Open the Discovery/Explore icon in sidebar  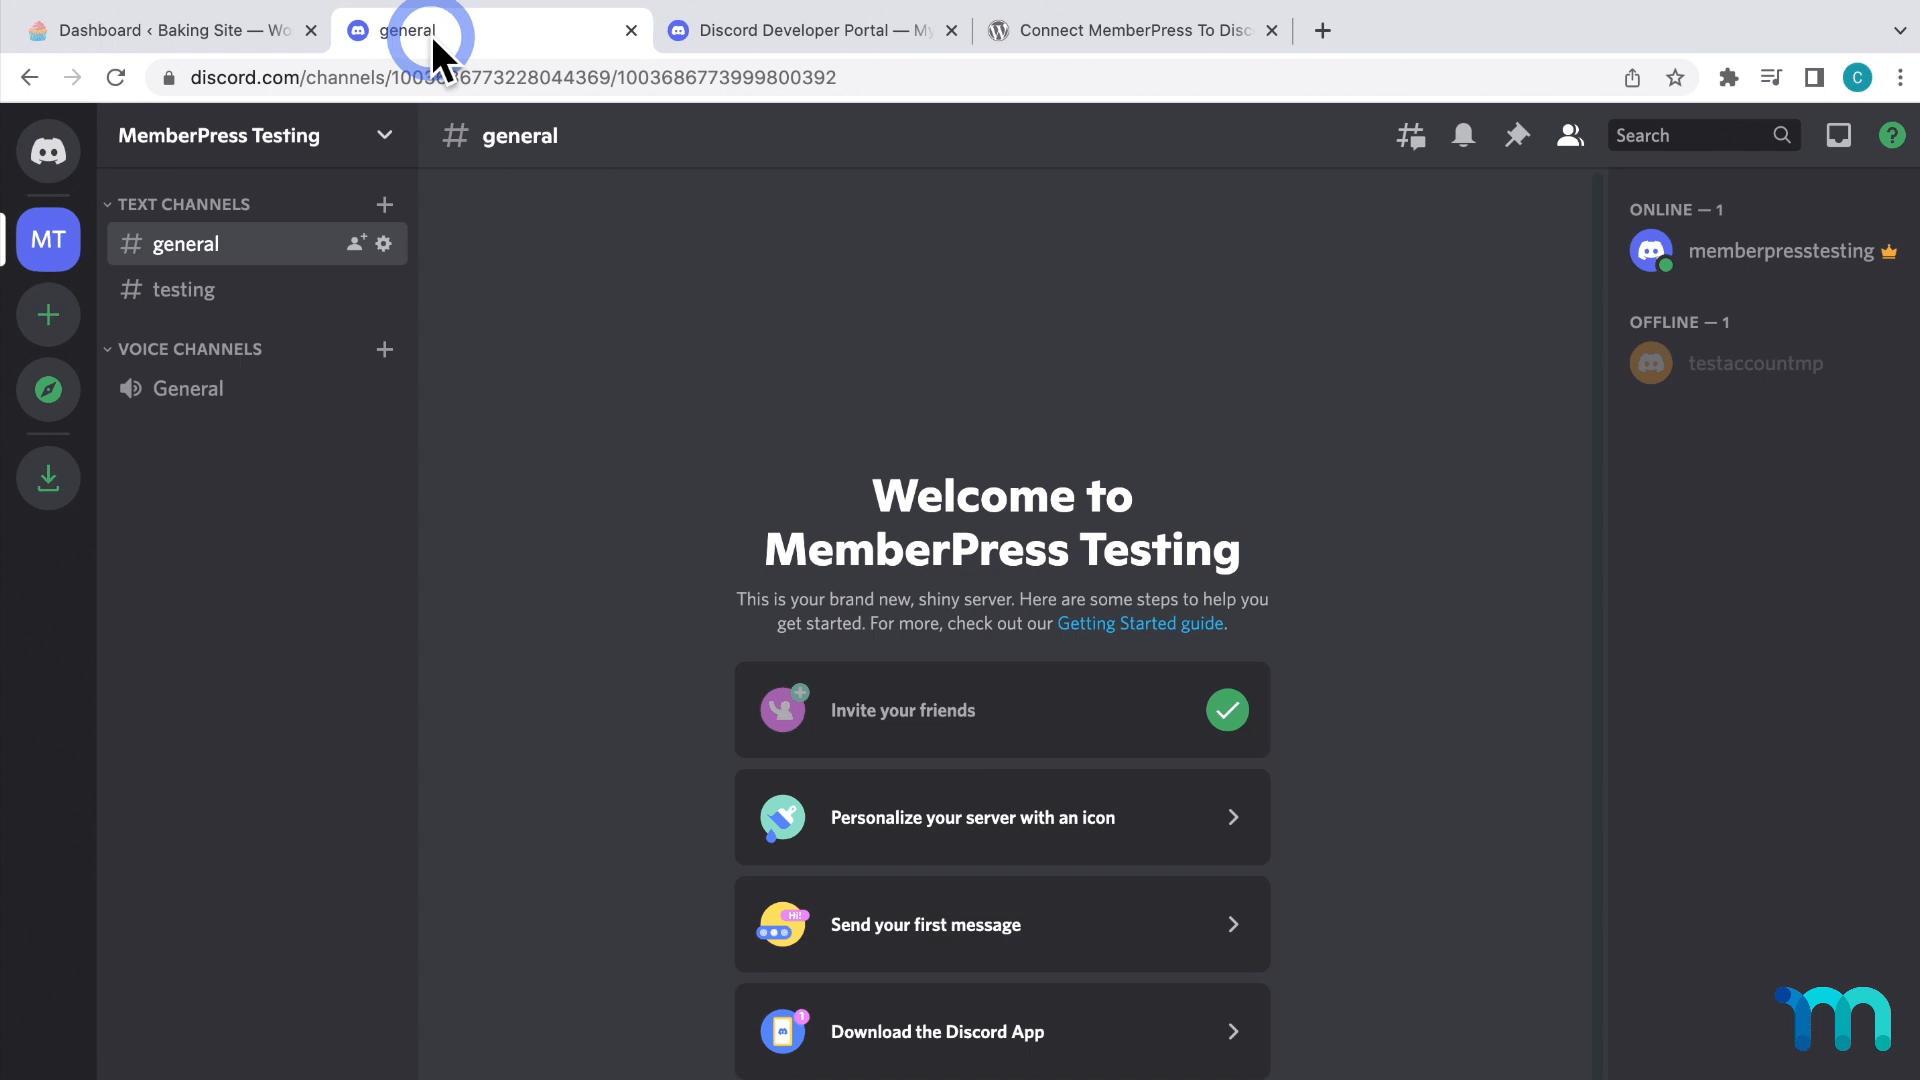49,389
